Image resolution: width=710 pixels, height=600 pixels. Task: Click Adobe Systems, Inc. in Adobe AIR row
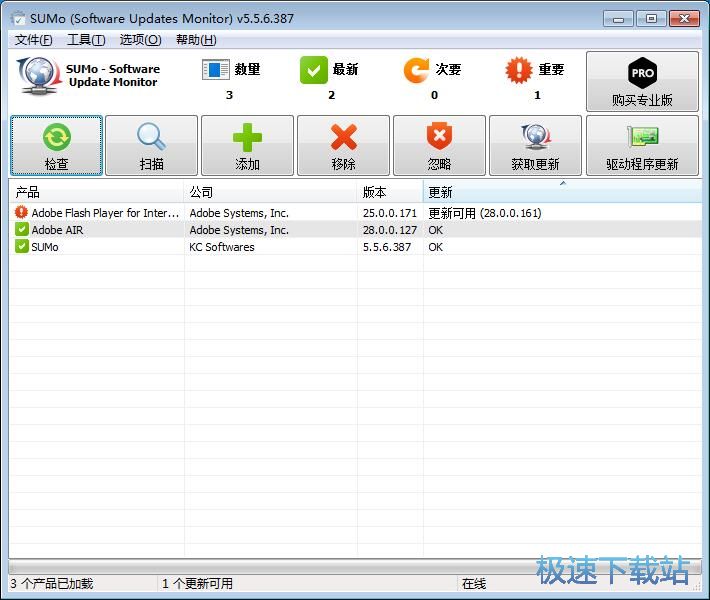tap(239, 230)
